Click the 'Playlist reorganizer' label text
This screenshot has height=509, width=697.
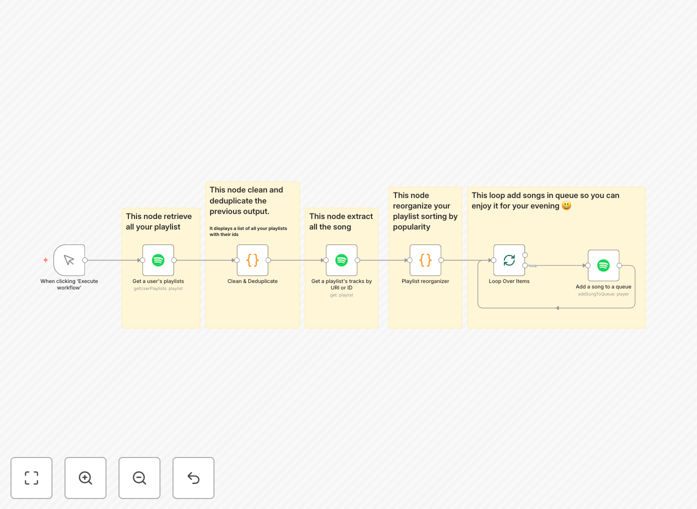click(x=425, y=281)
